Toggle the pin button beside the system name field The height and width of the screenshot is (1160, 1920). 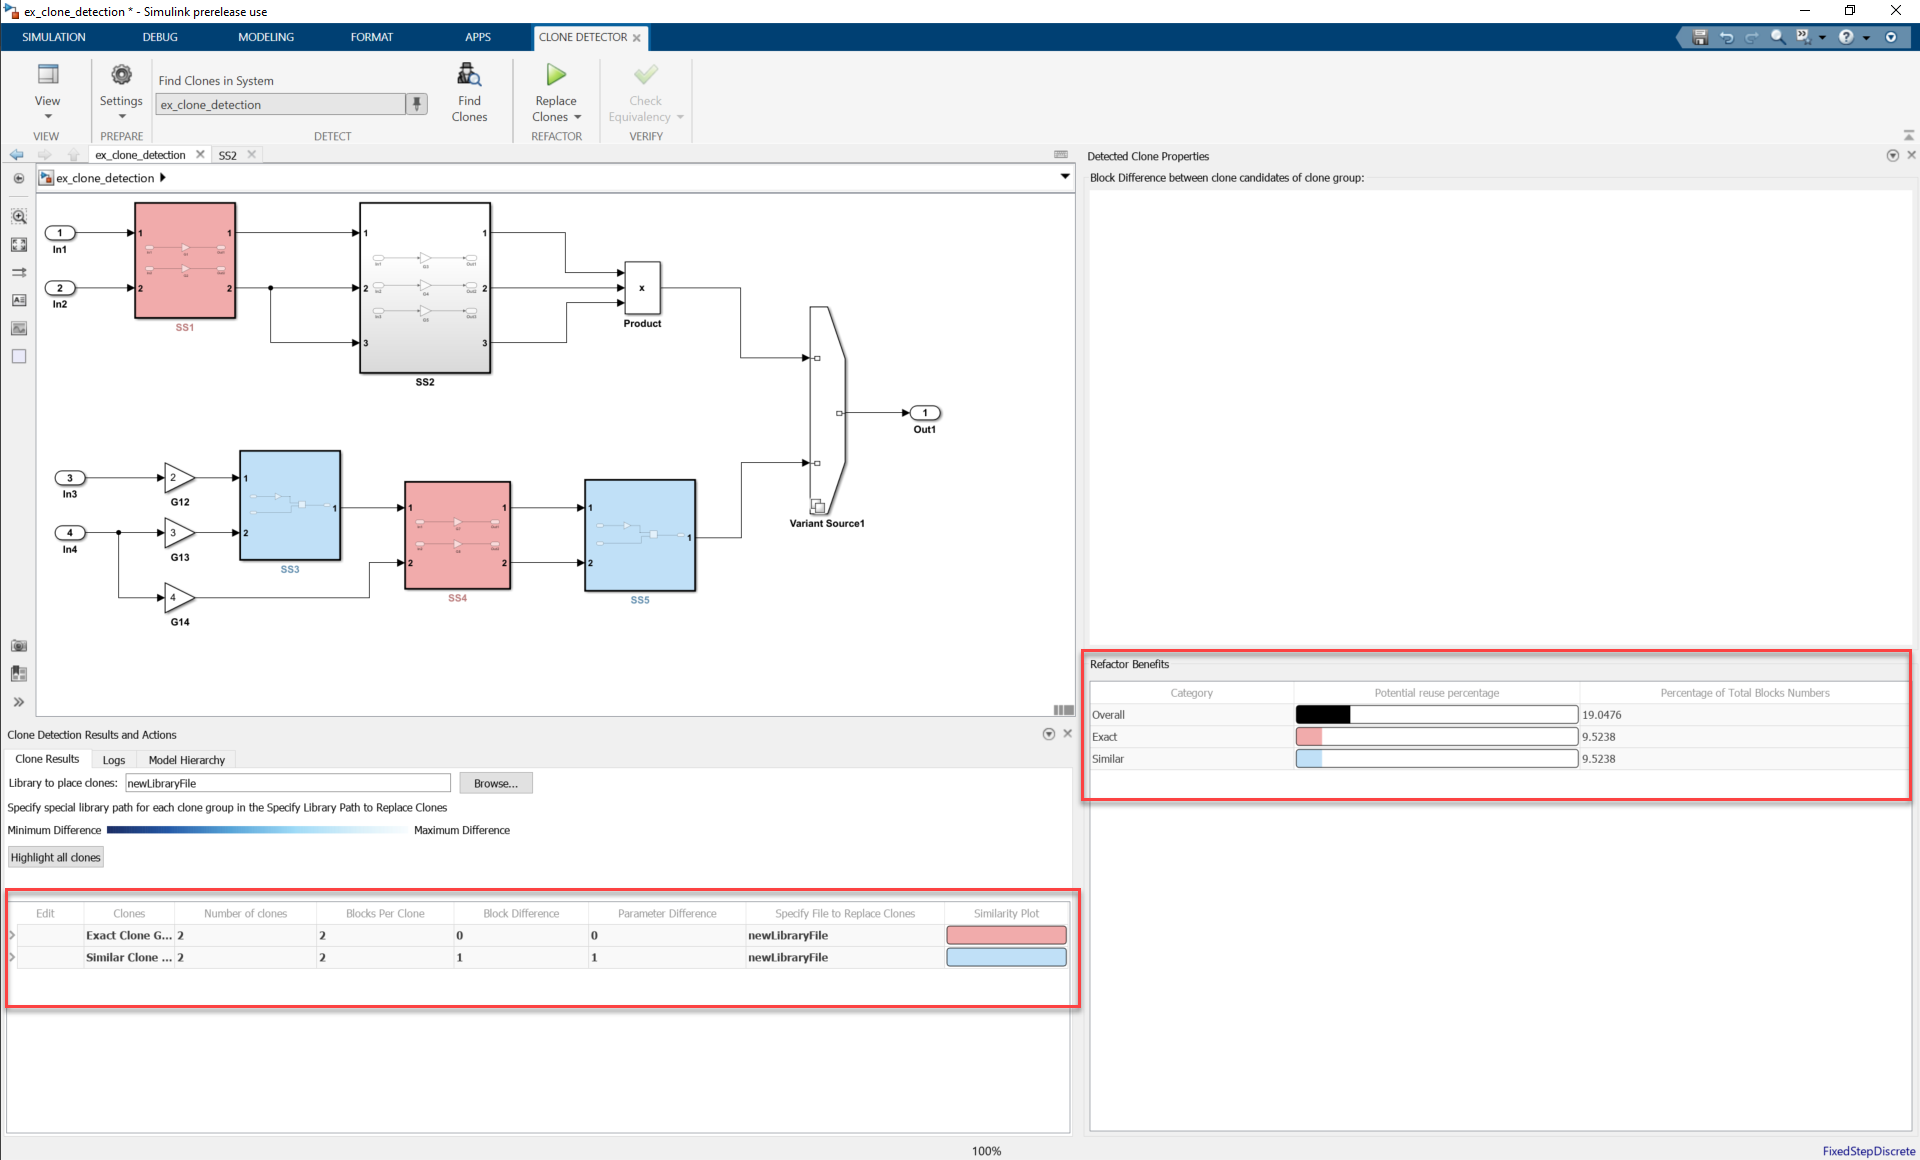417,104
